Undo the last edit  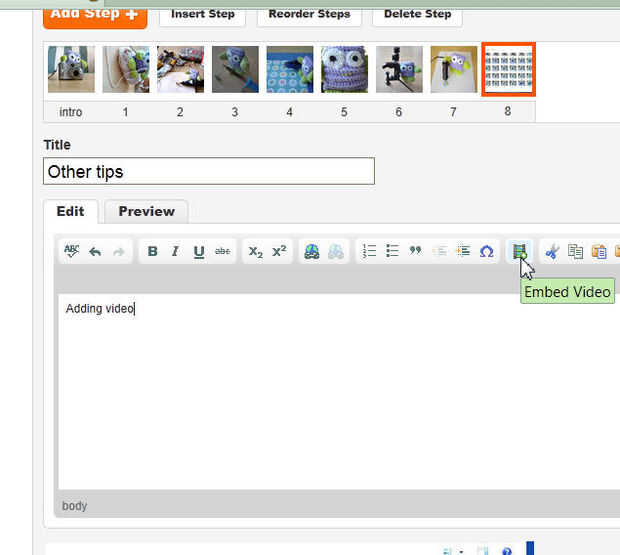point(95,251)
